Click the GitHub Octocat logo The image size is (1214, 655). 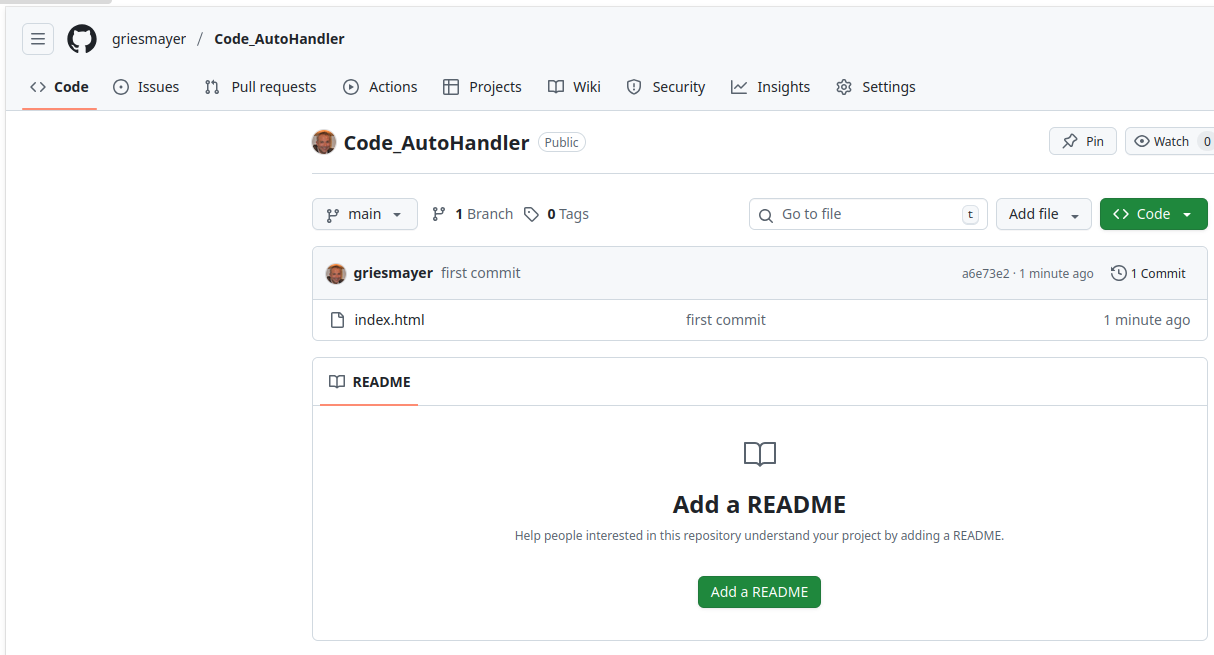[82, 39]
